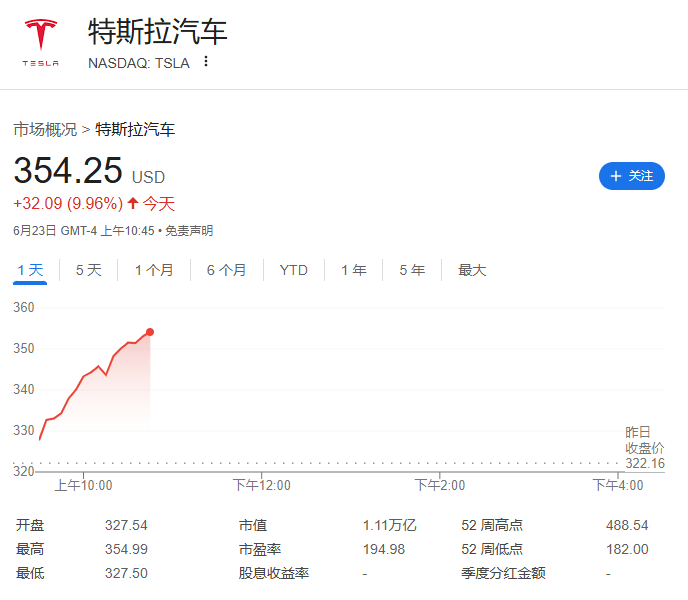Click the 市盈率 label

pos(260,550)
